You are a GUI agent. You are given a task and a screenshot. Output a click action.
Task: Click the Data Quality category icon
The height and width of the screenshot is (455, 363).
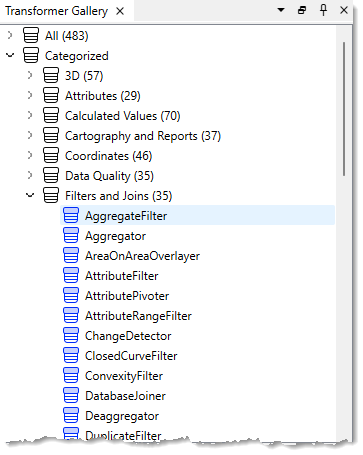tap(51, 175)
